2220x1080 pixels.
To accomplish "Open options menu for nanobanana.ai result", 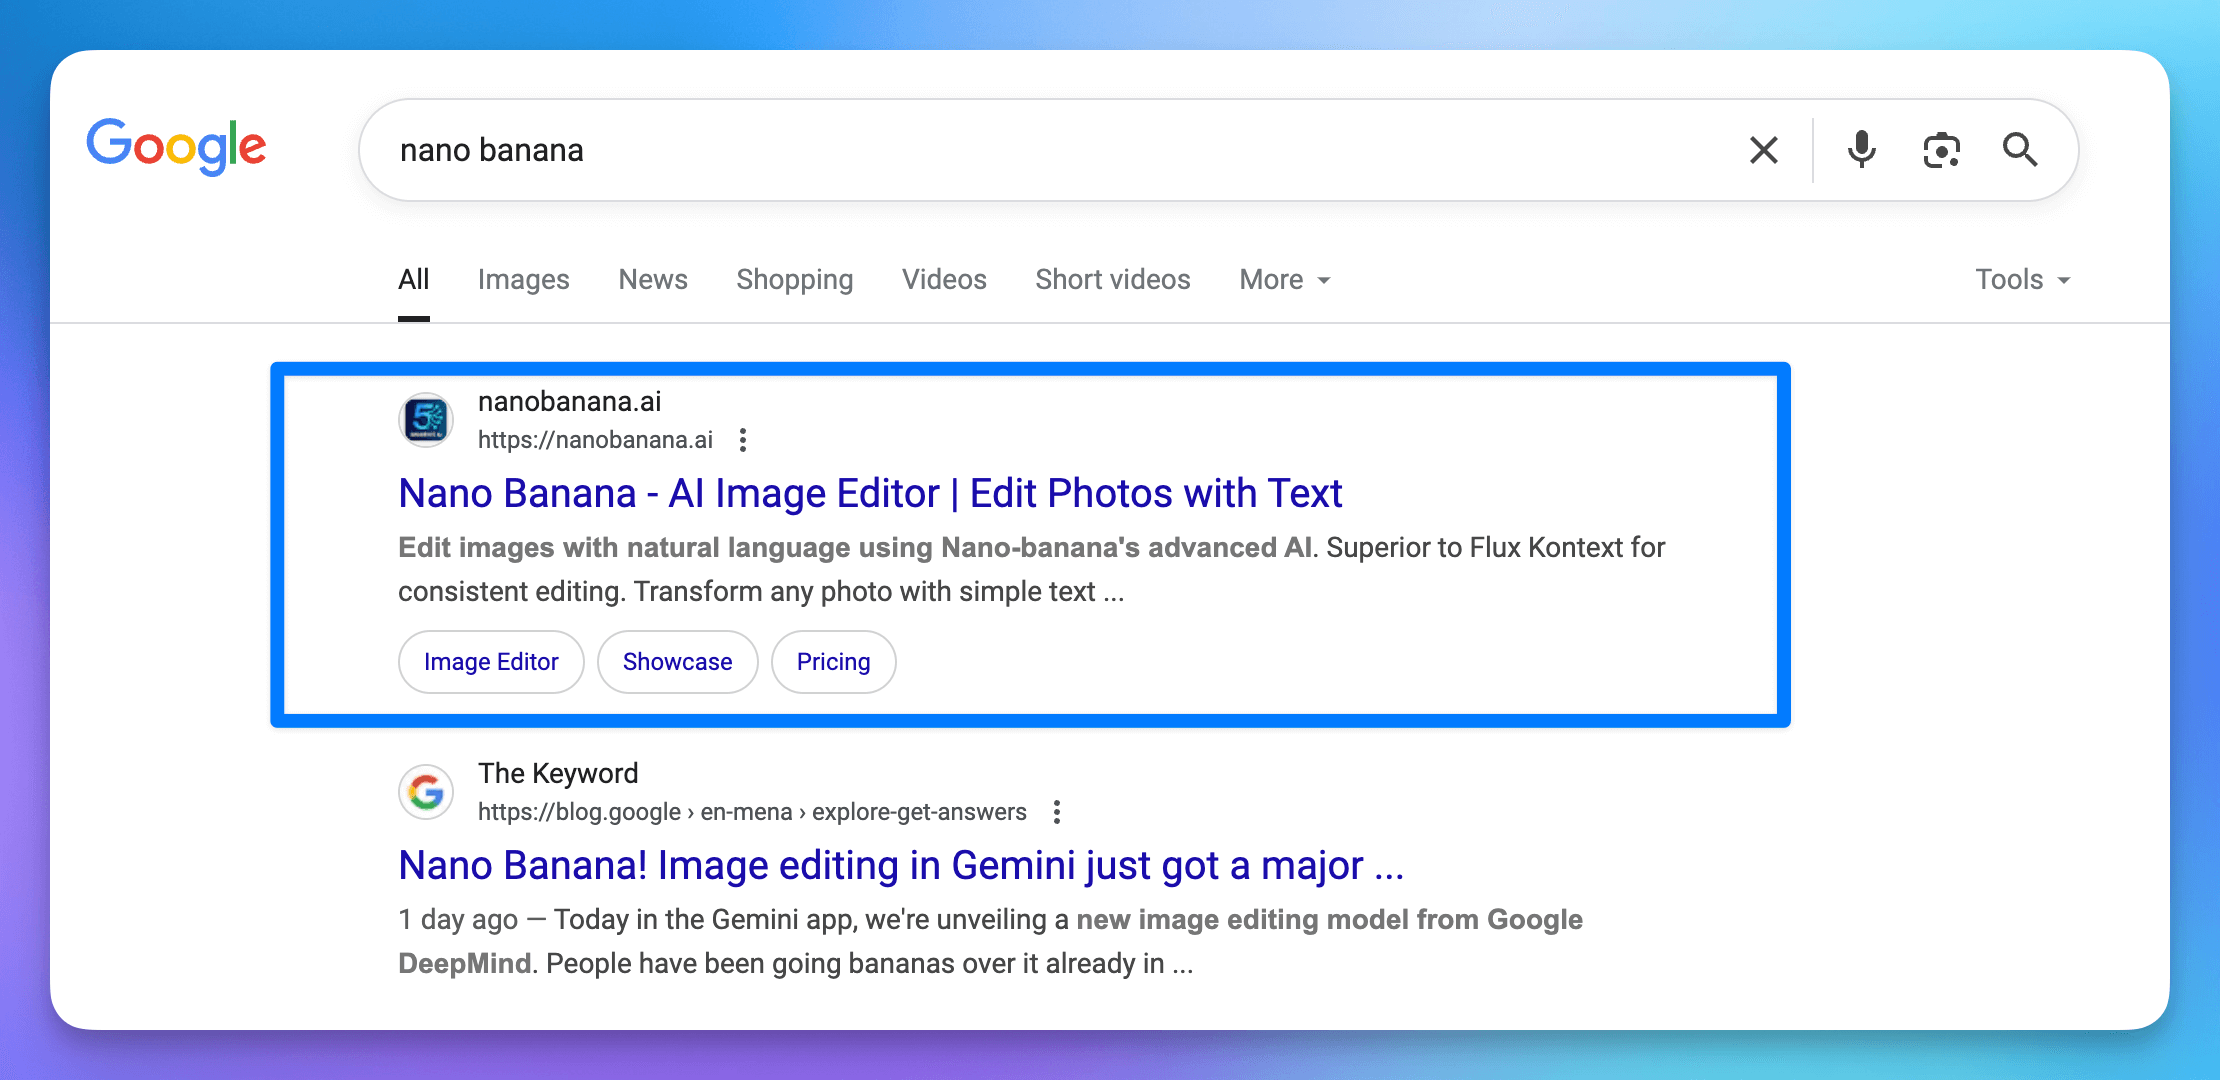I will (743, 440).
